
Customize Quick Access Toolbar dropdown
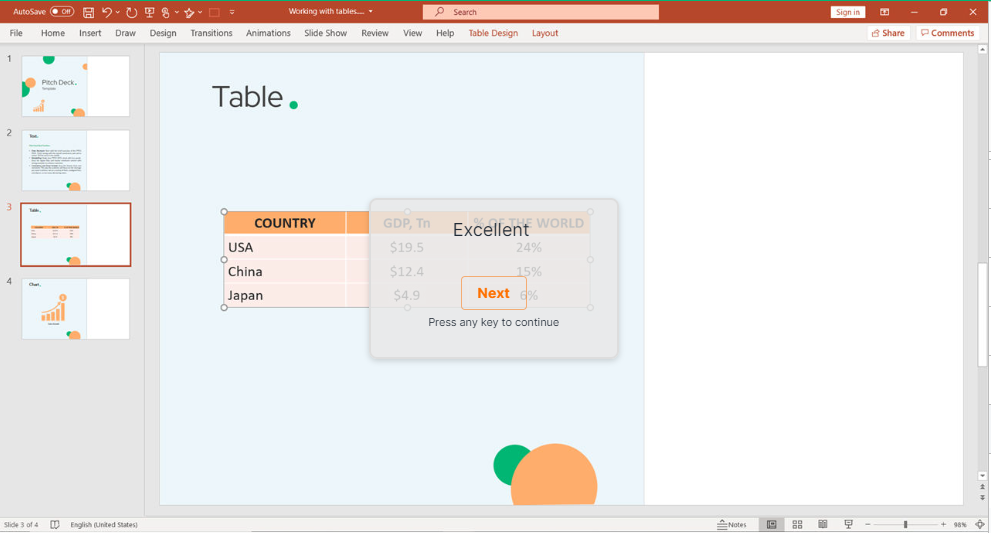pyautogui.click(x=232, y=12)
